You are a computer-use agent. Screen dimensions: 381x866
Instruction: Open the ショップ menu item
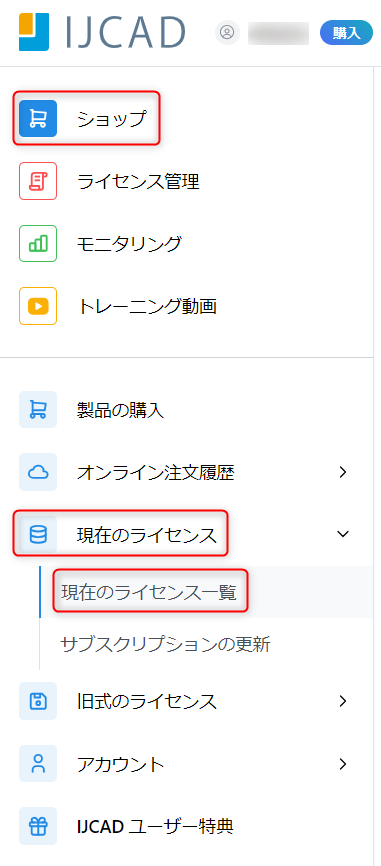[x=112, y=118]
